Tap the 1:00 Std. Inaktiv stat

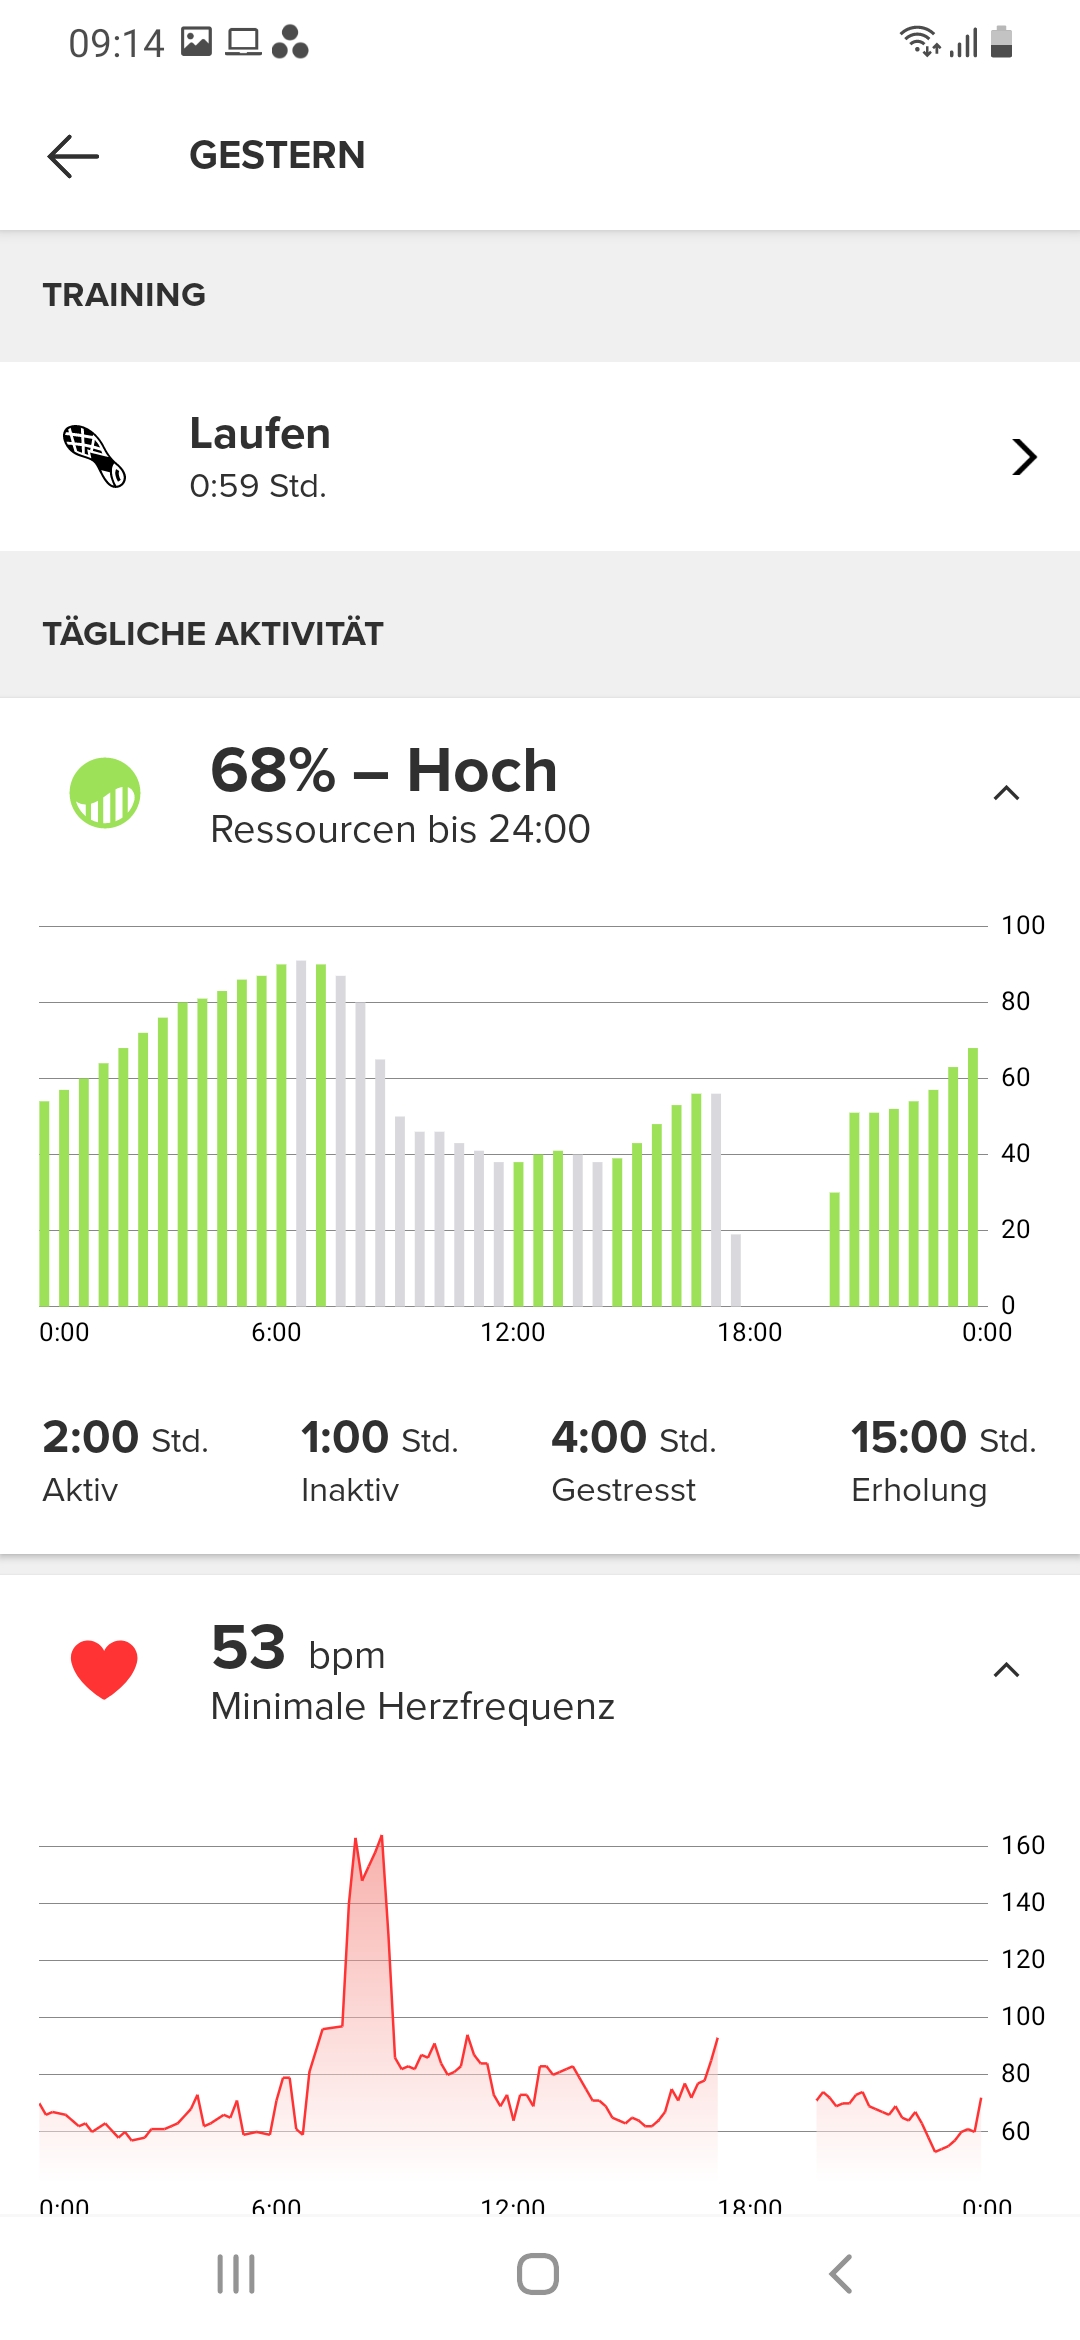point(379,1461)
